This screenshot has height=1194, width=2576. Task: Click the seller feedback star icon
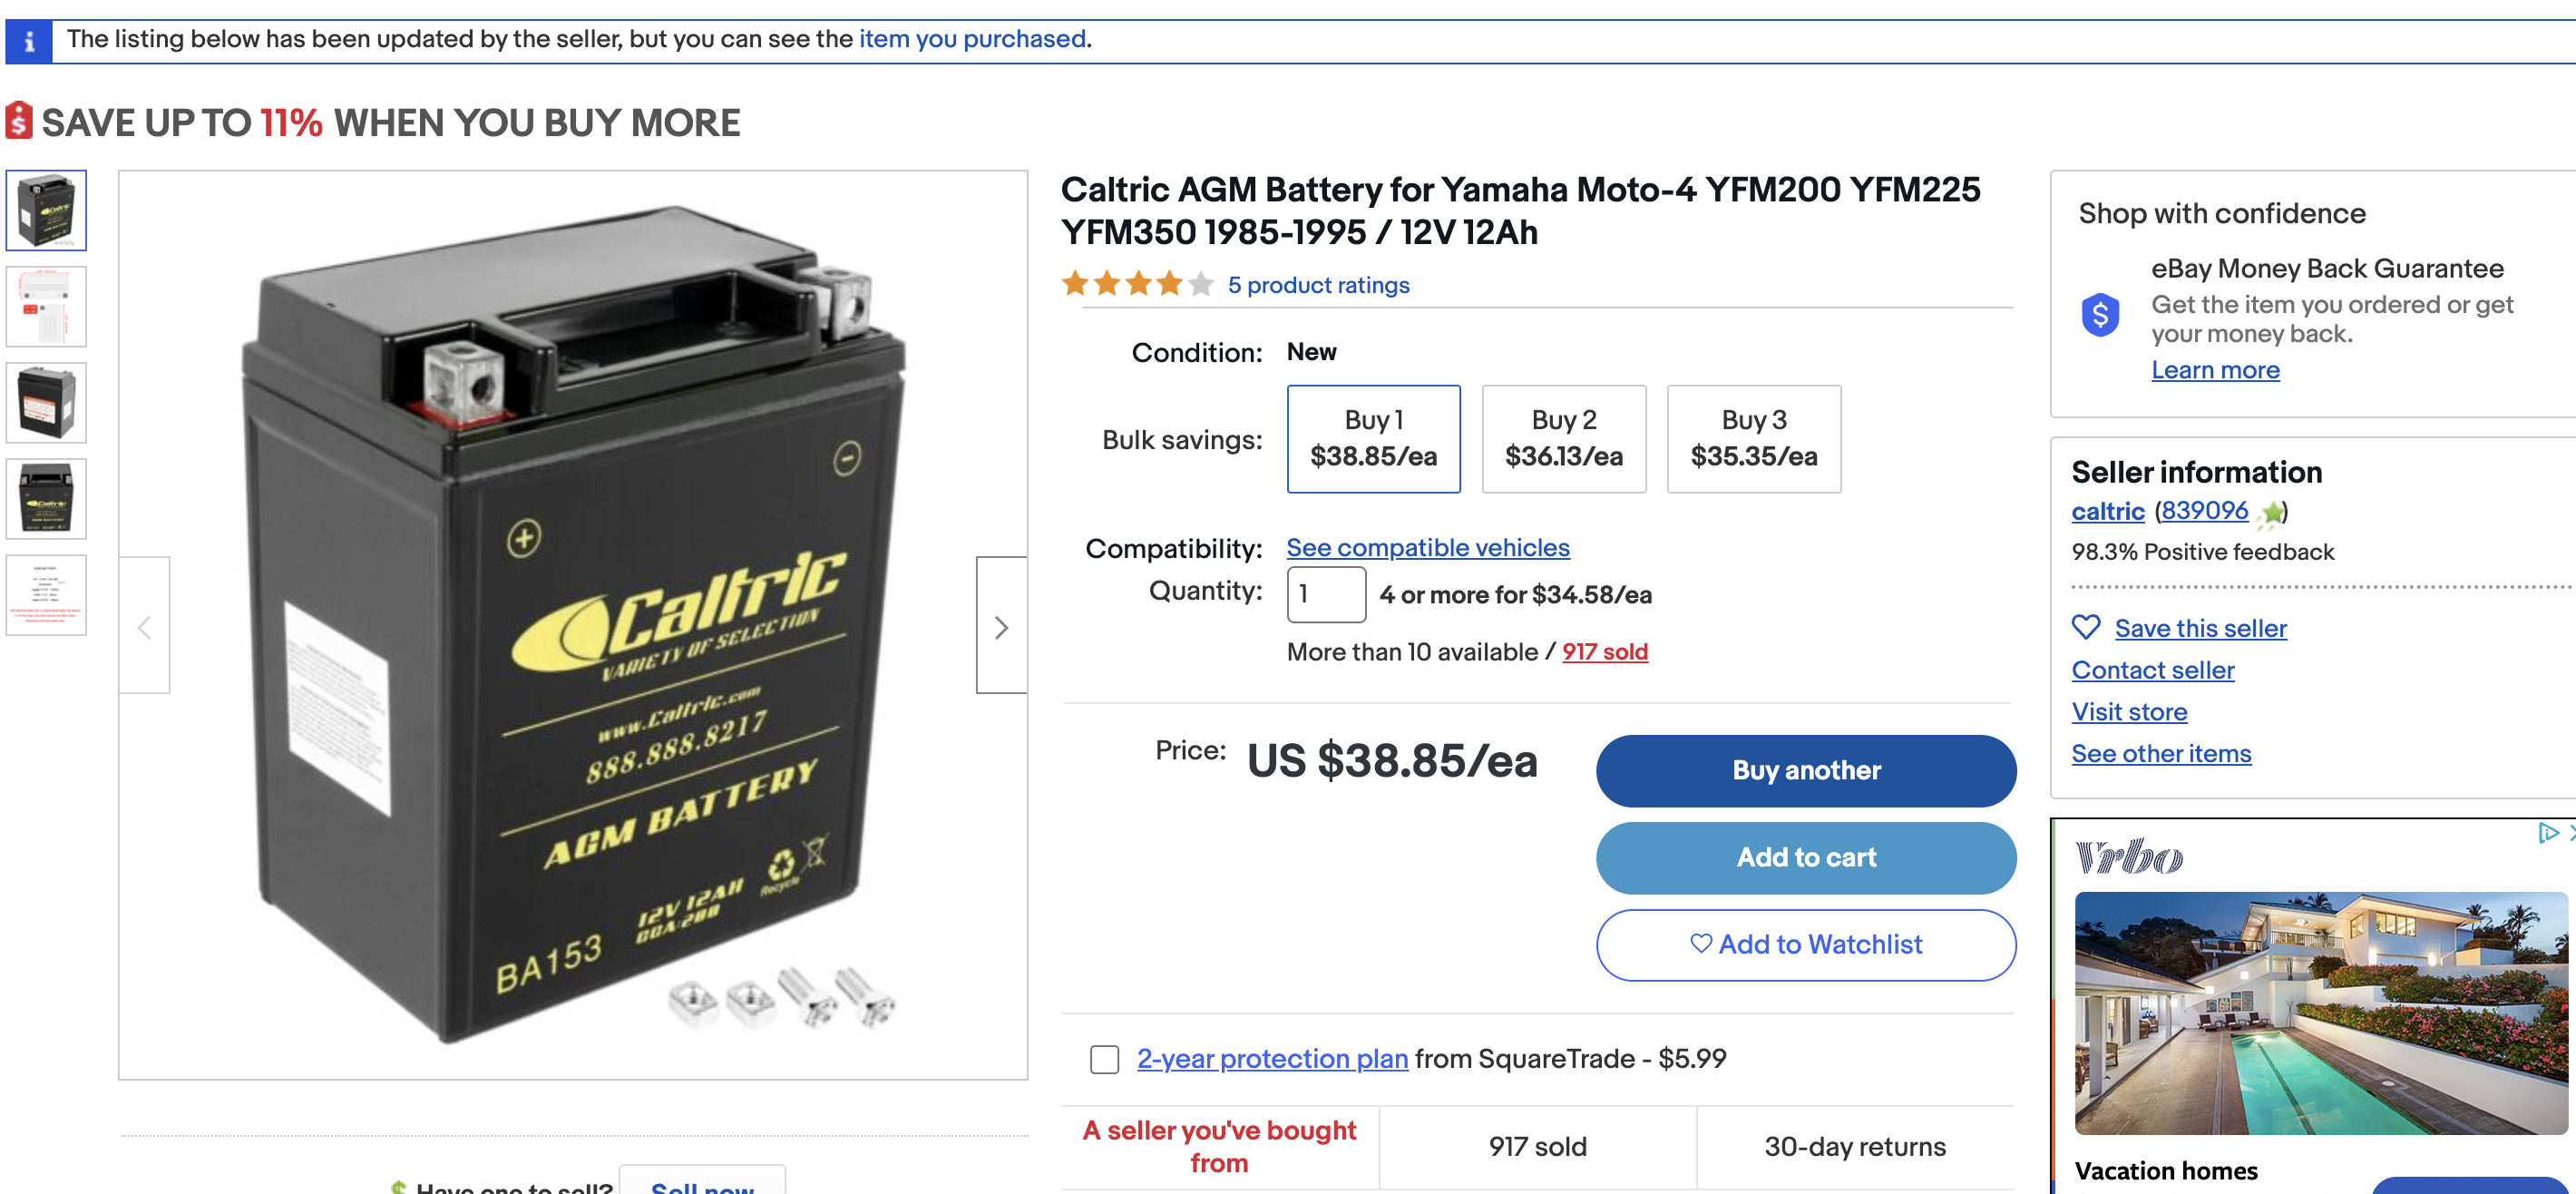[x=2271, y=513]
